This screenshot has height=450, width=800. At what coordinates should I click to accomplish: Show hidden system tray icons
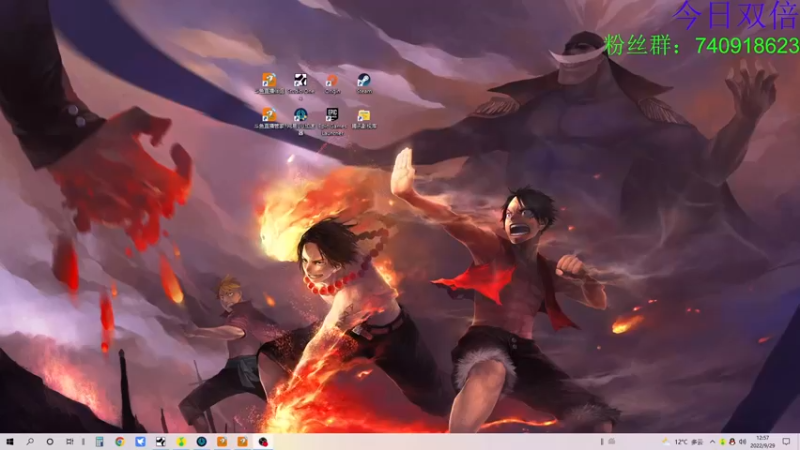pos(712,442)
